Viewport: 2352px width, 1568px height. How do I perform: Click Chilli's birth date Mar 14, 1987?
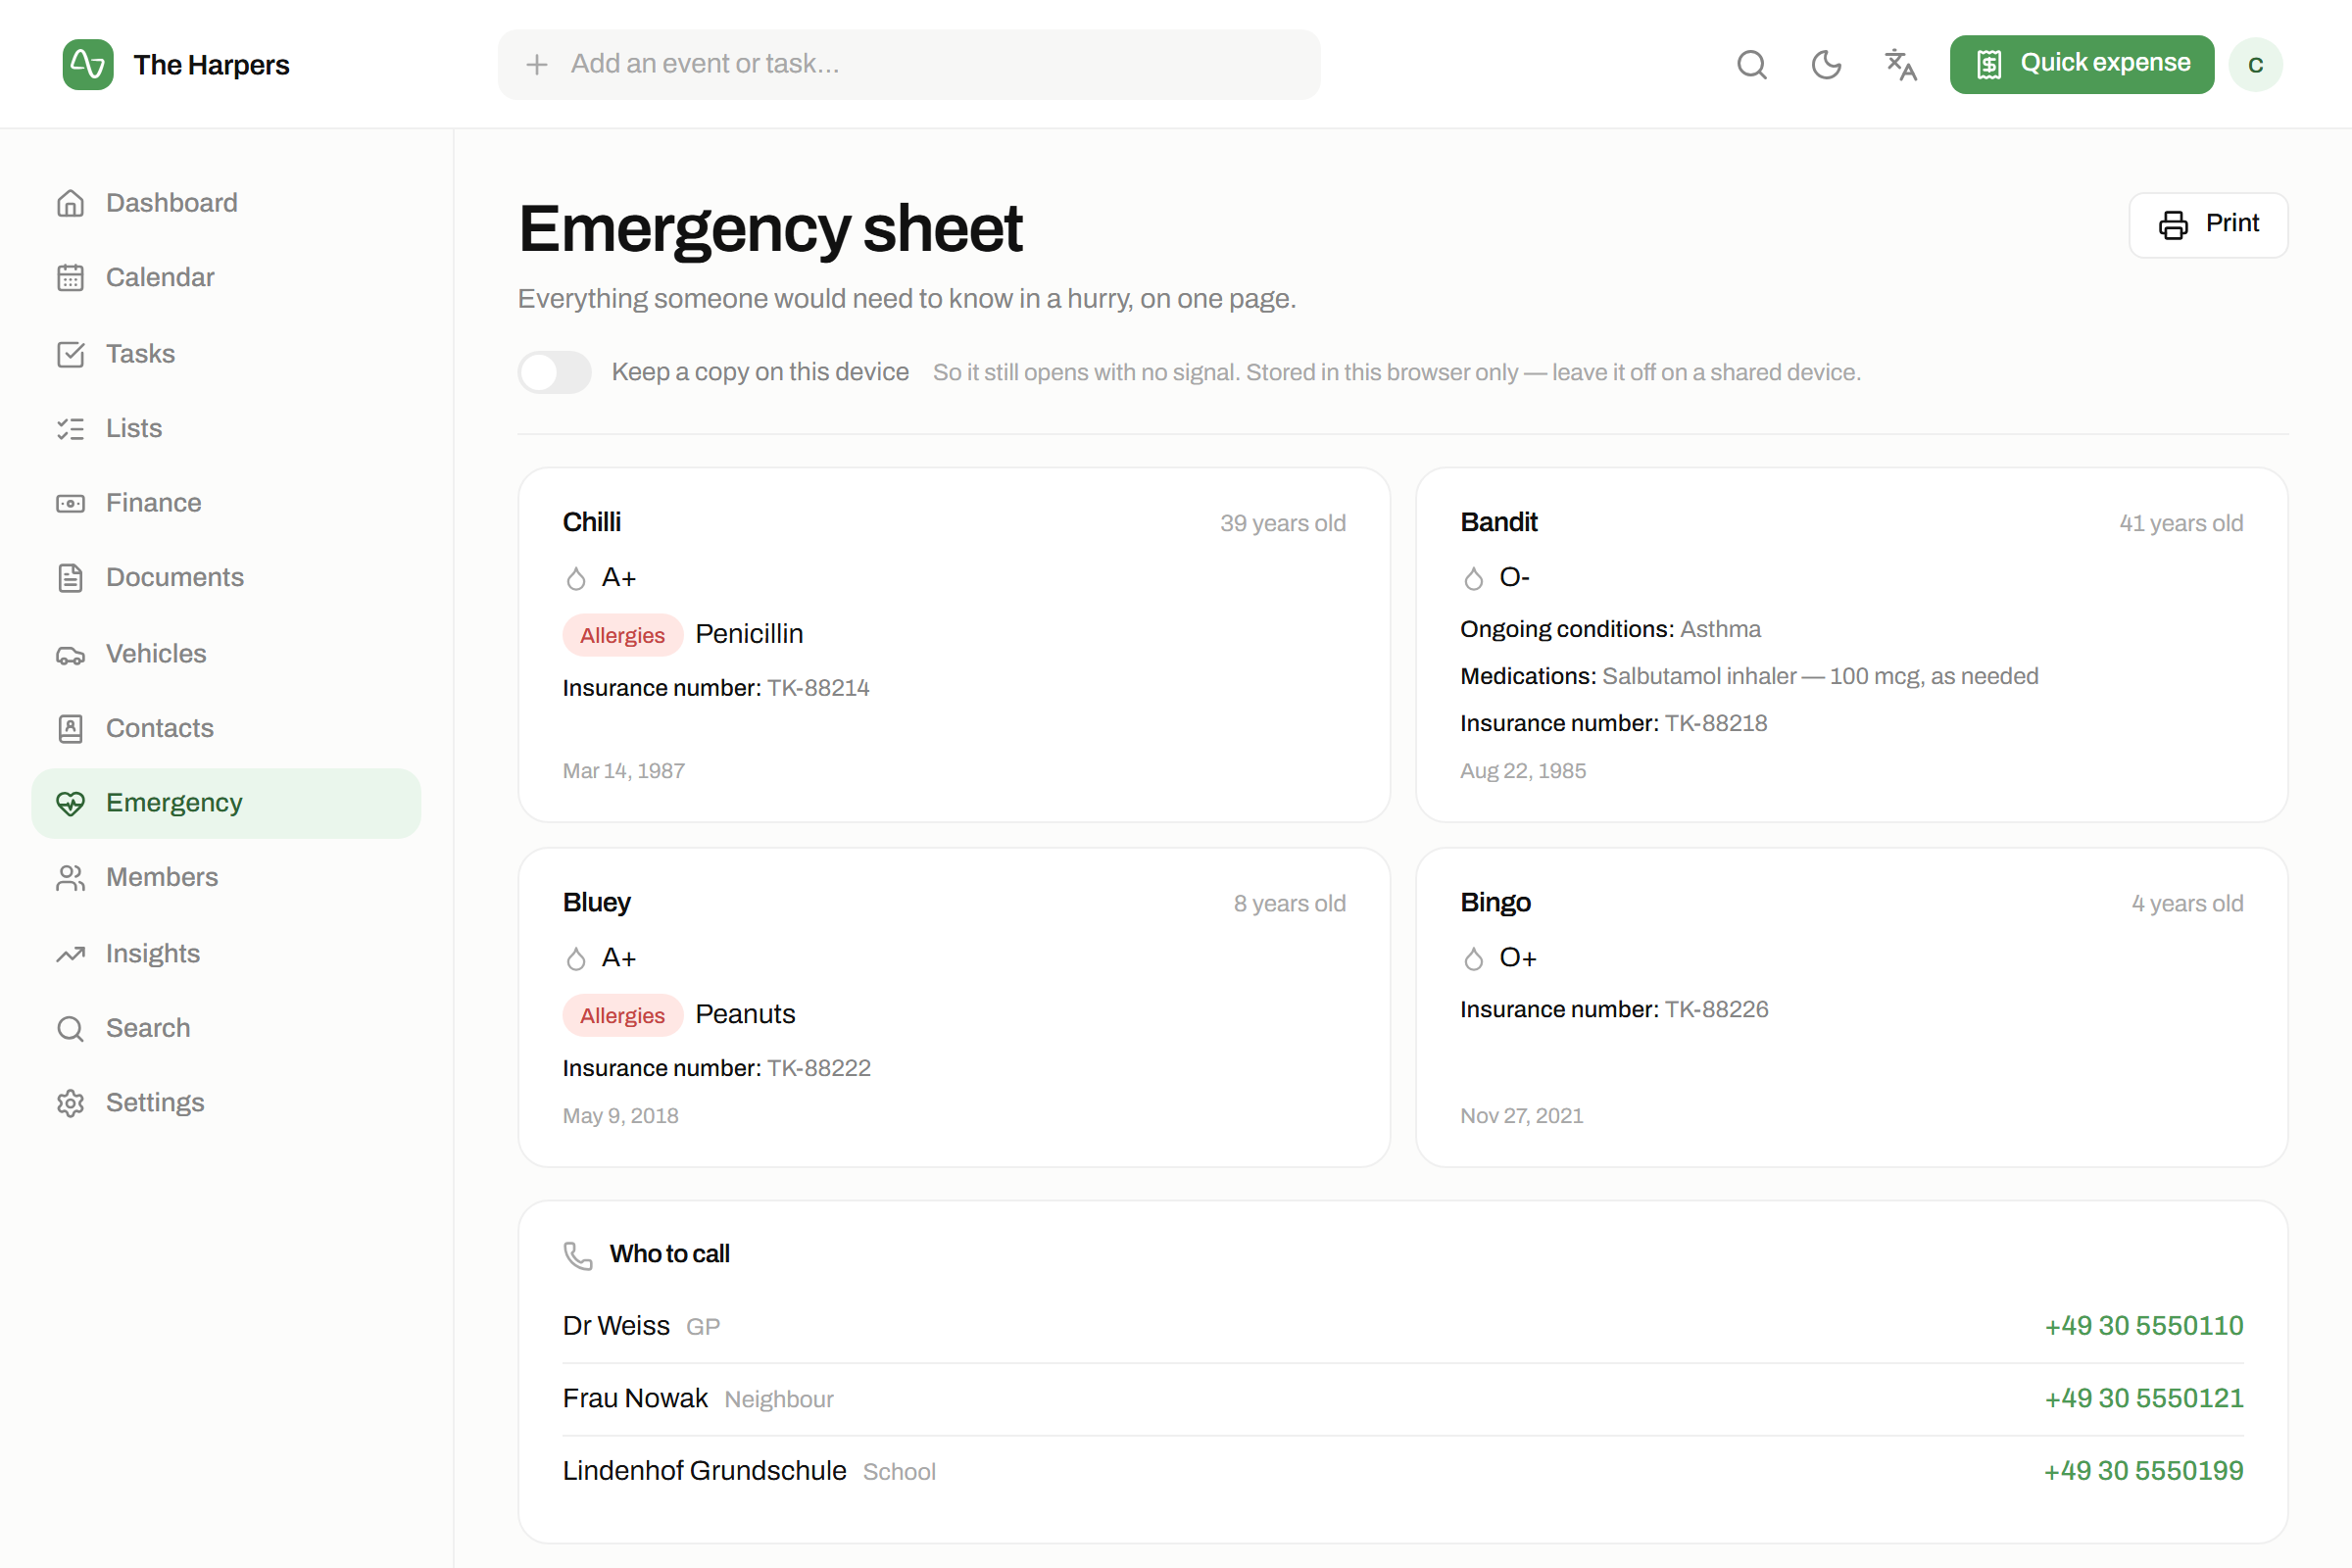(624, 771)
